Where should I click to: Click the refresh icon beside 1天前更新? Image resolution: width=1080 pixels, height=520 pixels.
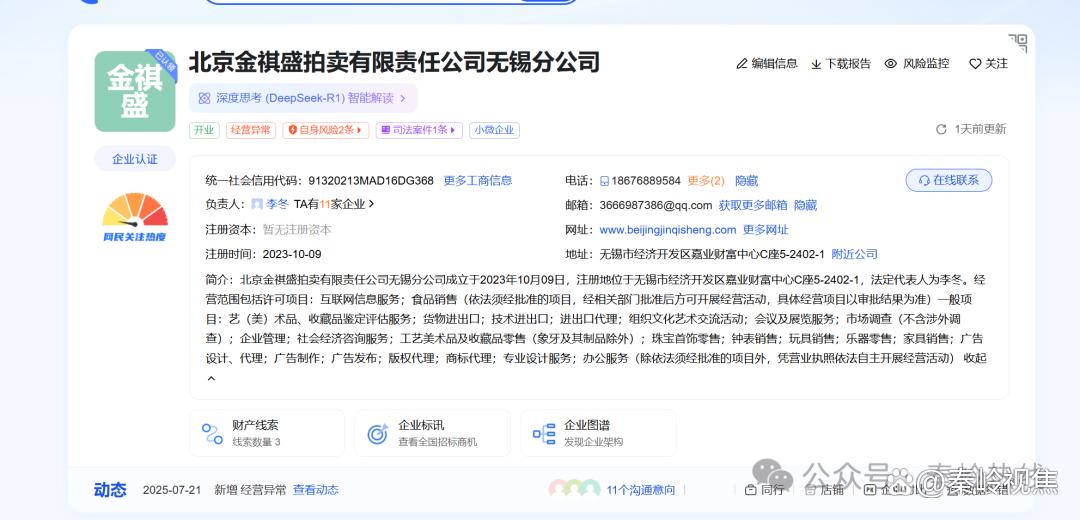[941, 129]
